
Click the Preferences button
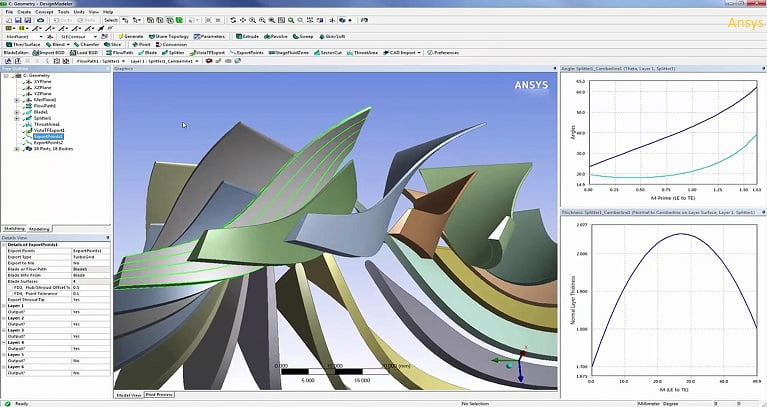pos(443,52)
